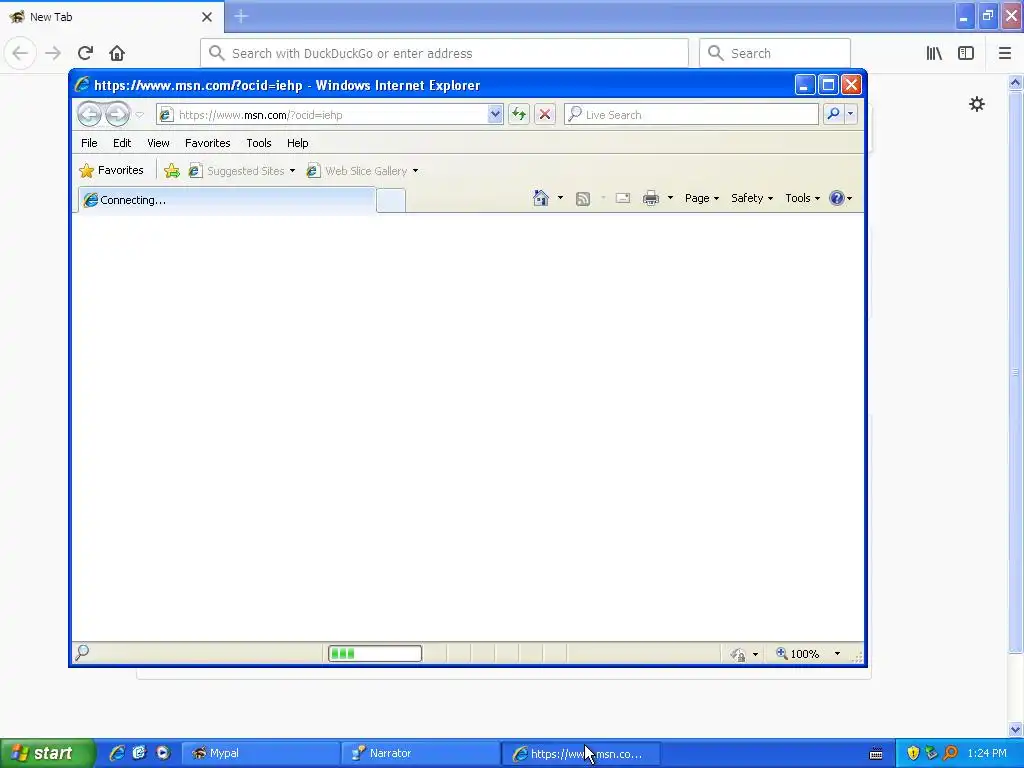
Task: Click the Live Search input box
Action: click(691, 115)
